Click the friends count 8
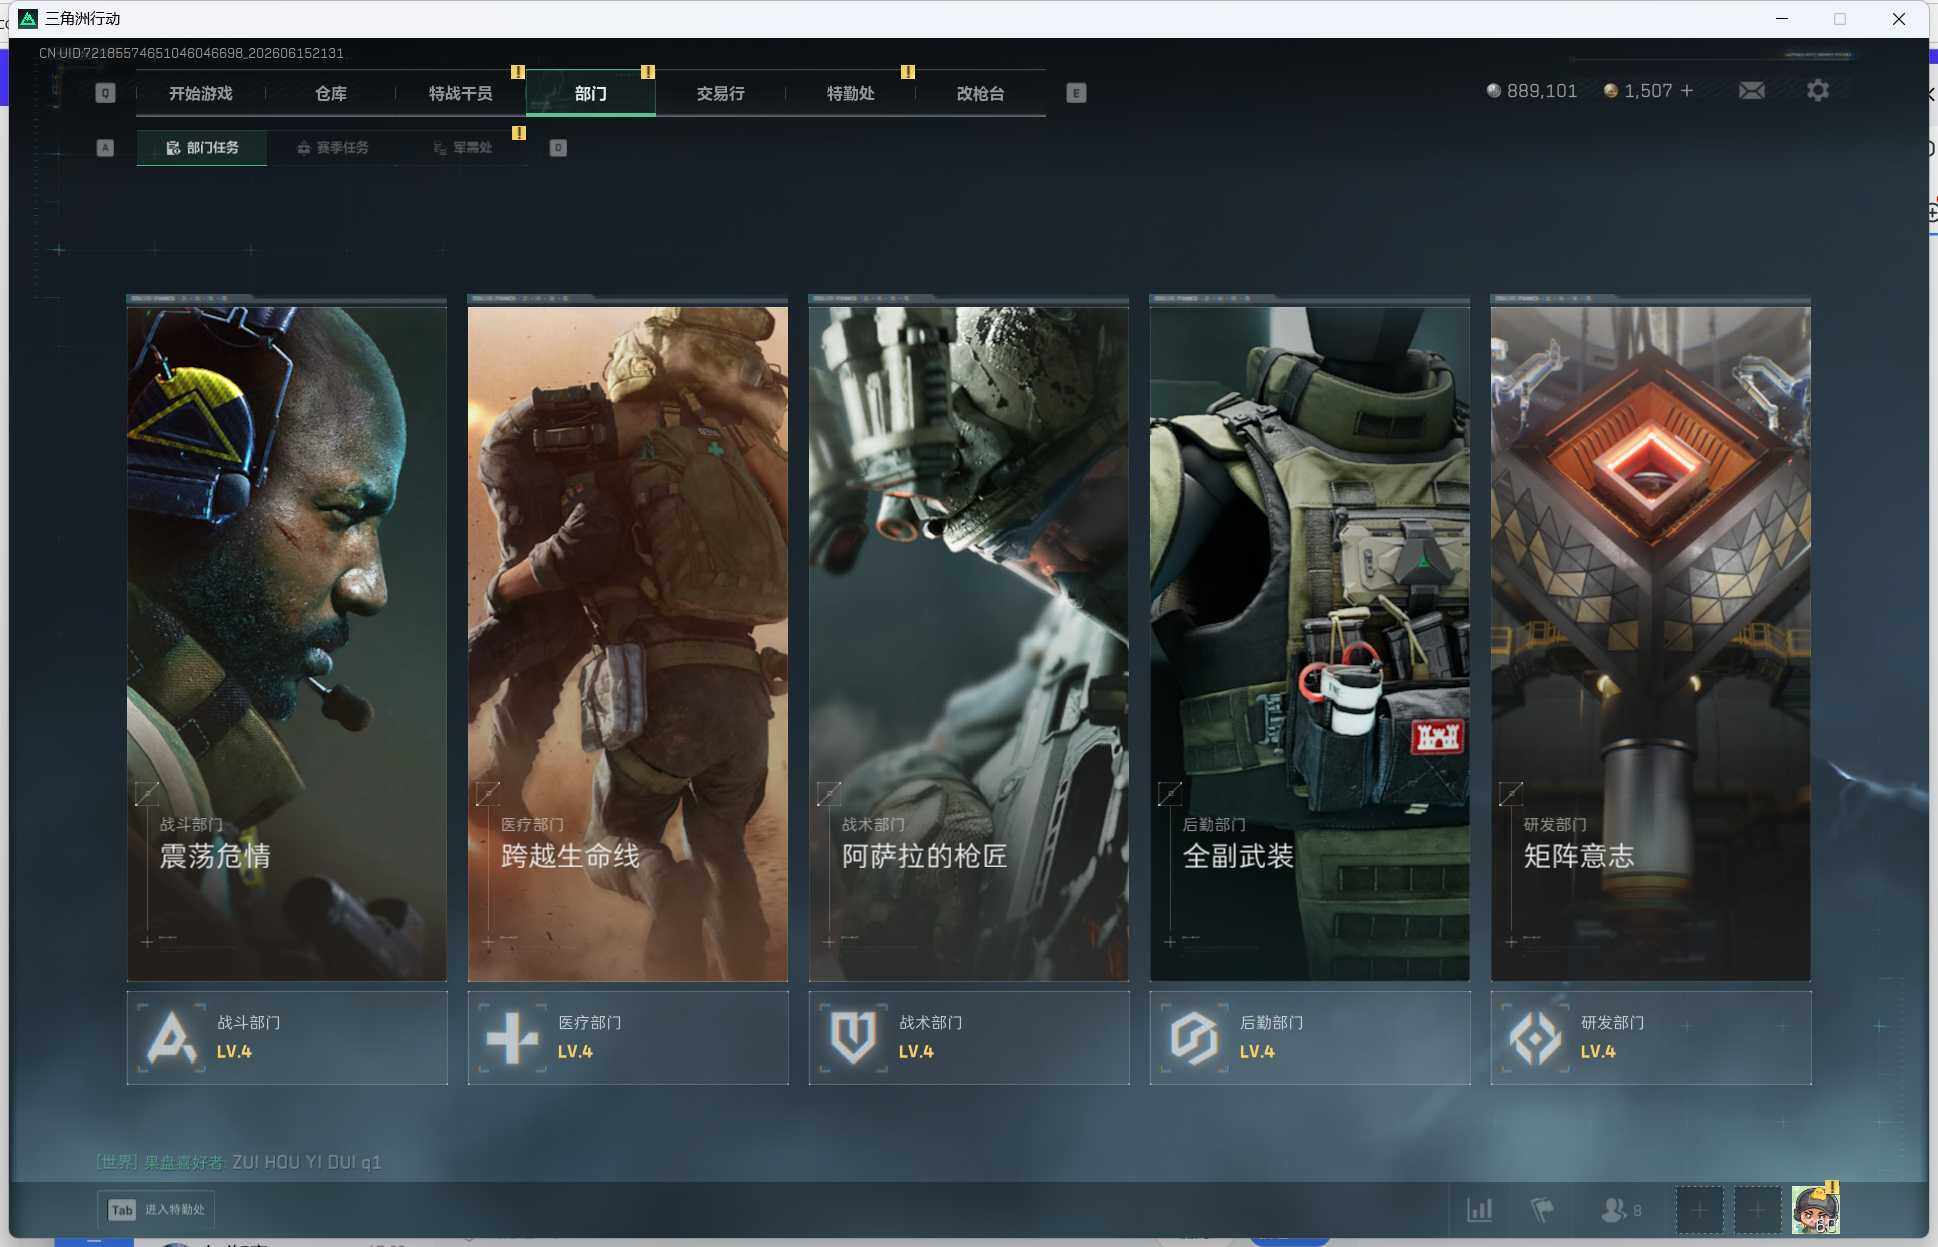The height and width of the screenshot is (1247, 1938). pyautogui.click(x=1637, y=1211)
